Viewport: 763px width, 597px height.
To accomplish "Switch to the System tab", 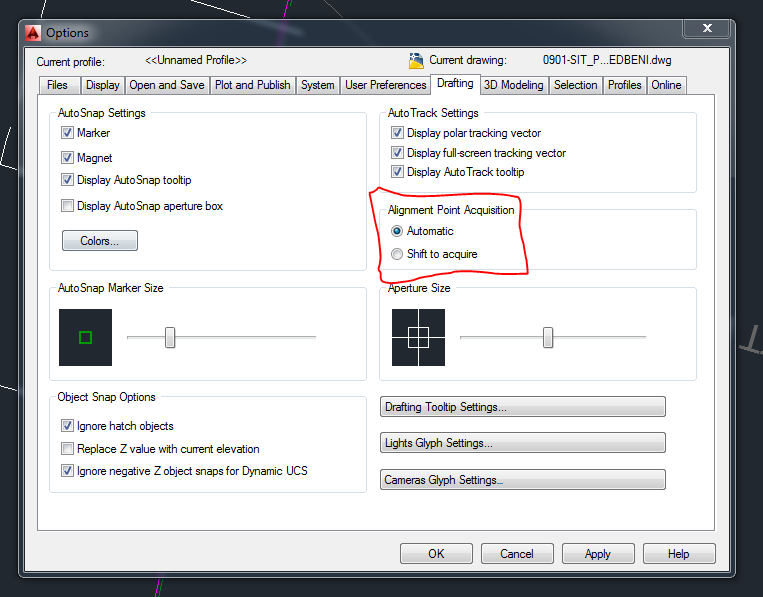I will 317,85.
